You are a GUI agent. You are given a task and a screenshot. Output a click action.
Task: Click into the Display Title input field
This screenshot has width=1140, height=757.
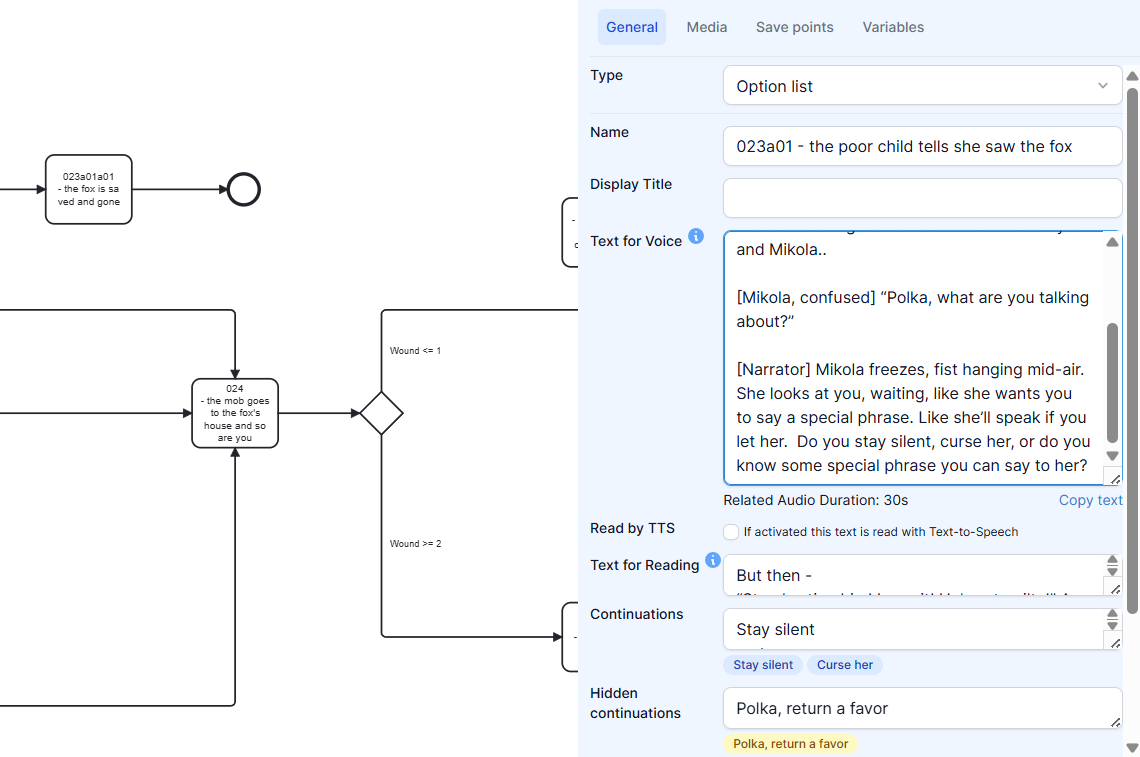click(922, 198)
